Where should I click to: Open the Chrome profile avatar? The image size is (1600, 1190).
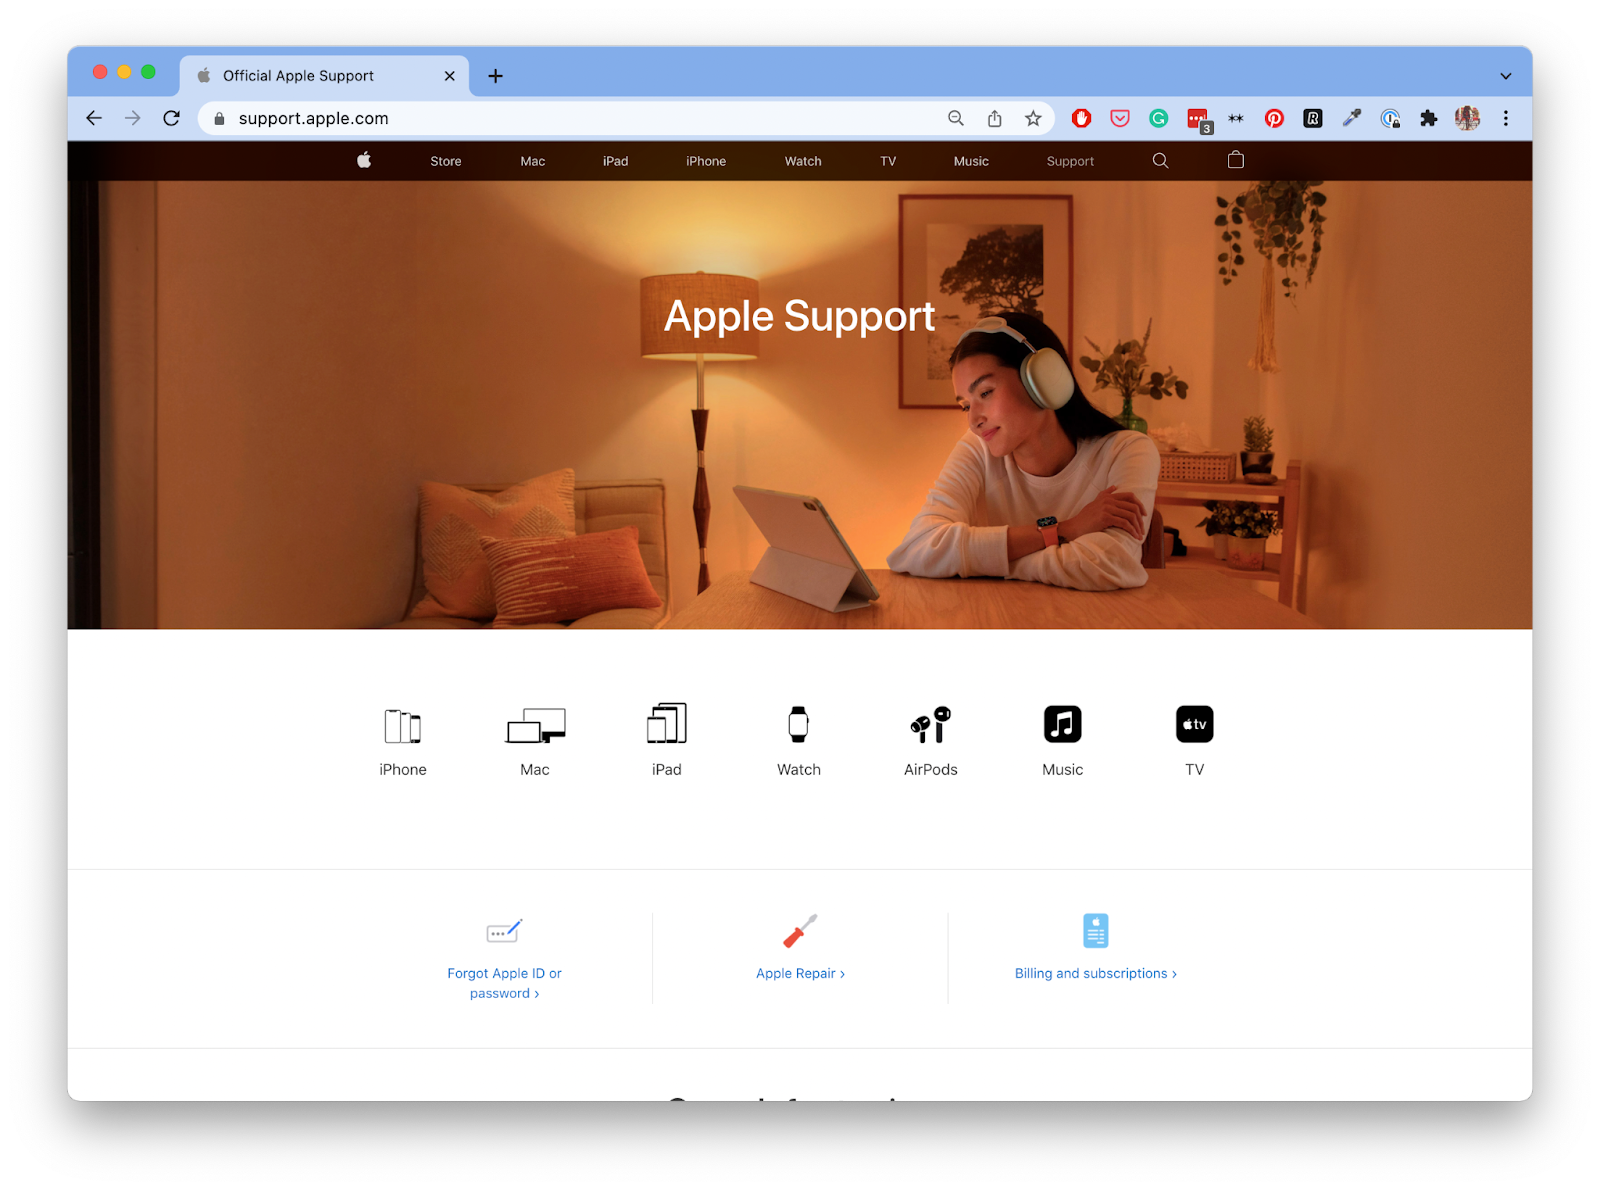(x=1467, y=118)
